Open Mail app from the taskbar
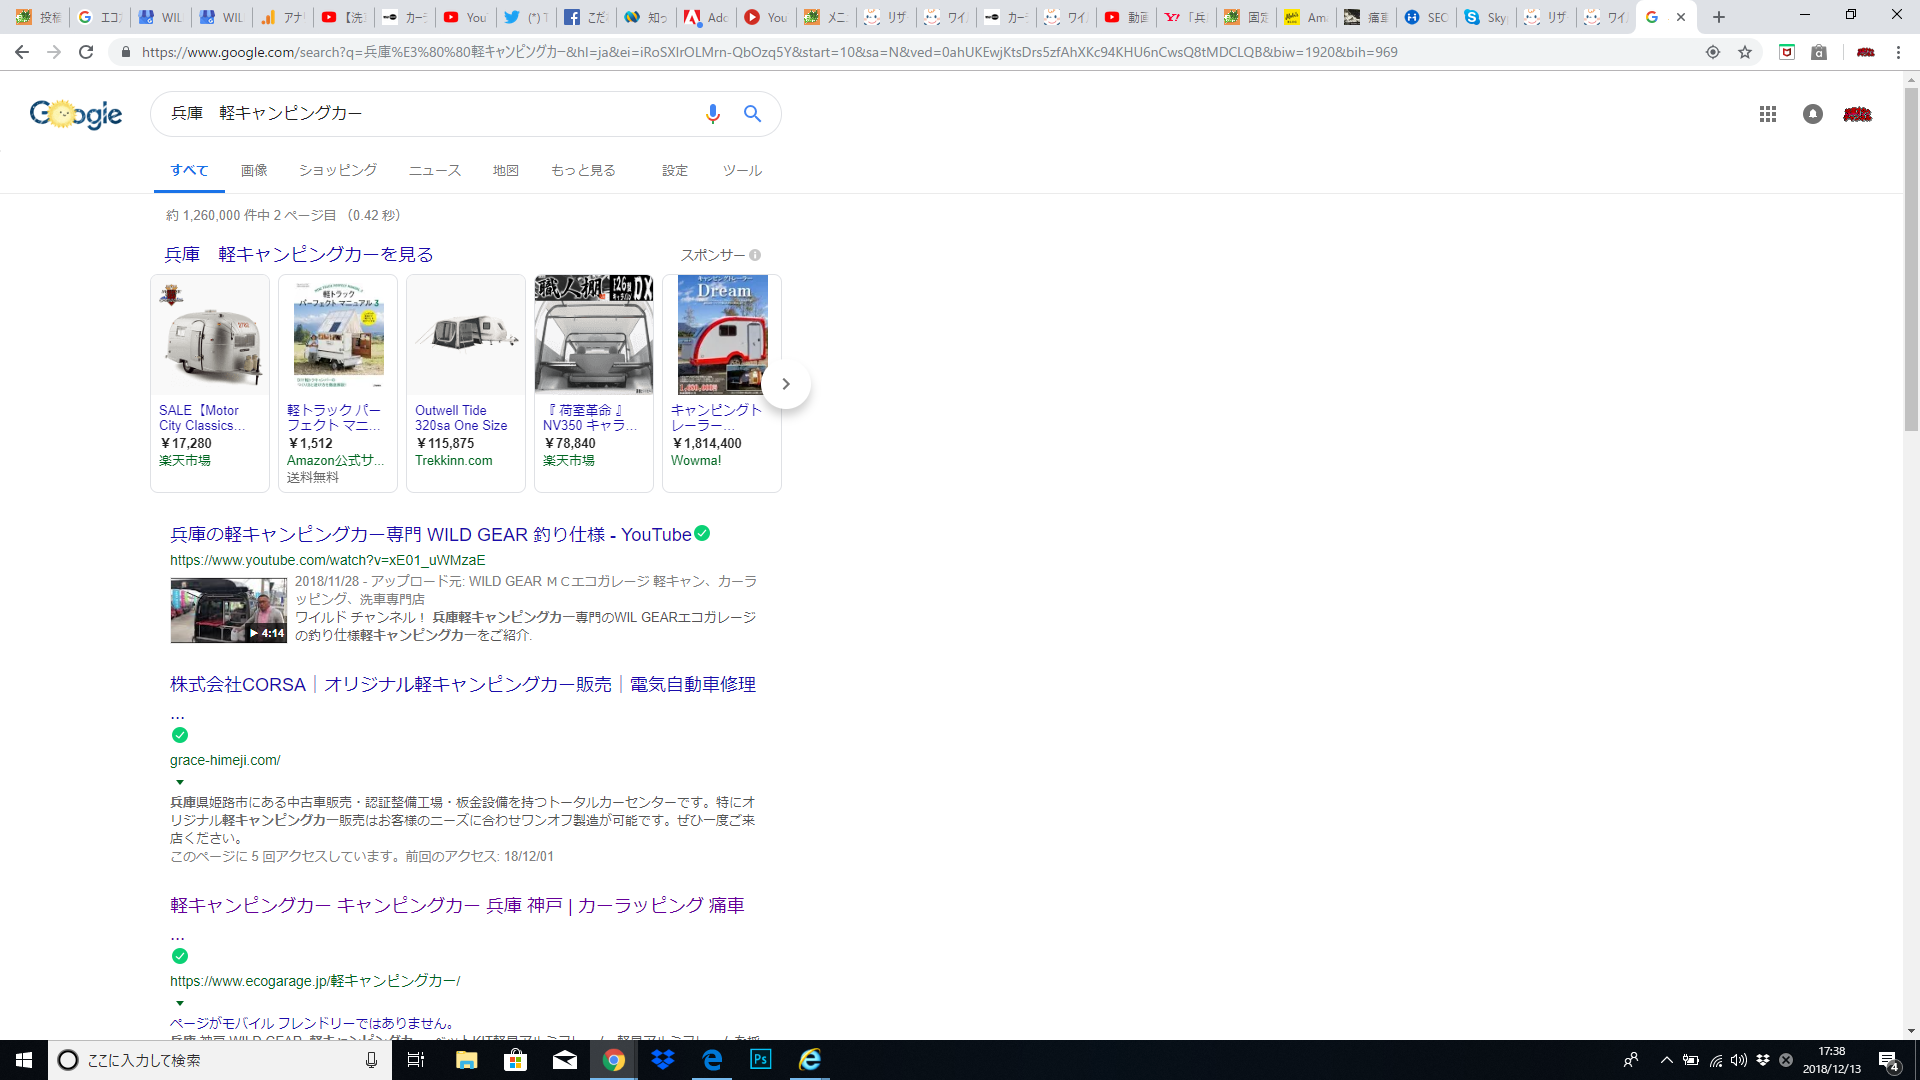 pos(564,1060)
